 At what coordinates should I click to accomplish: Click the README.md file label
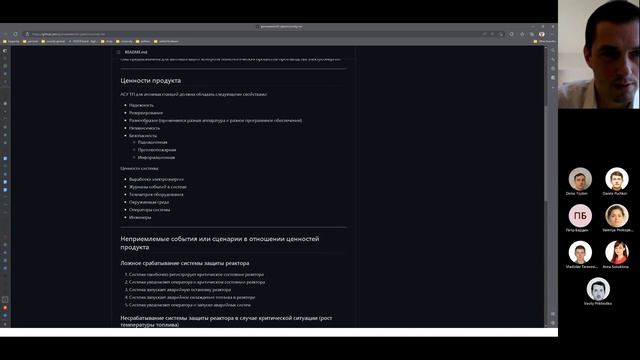pyautogui.click(x=136, y=52)
